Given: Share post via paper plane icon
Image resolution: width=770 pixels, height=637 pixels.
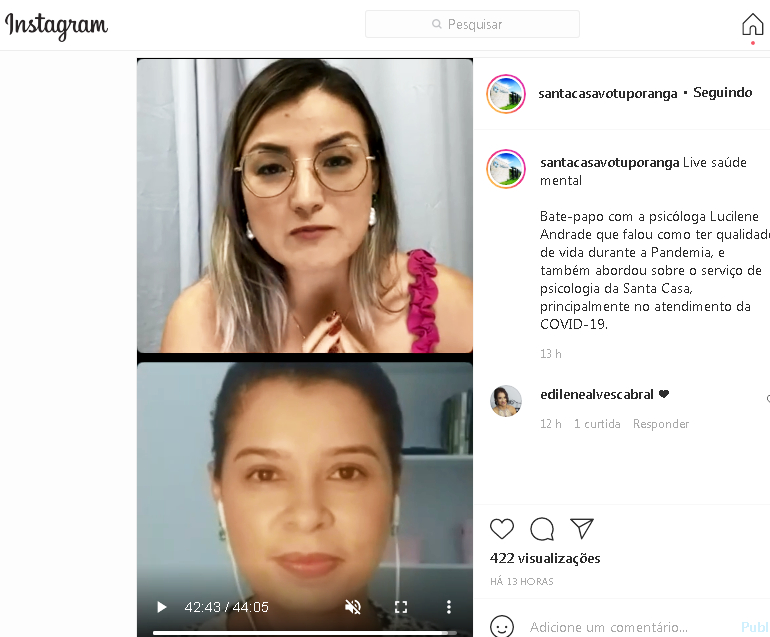Looking at the screenshot, I should point(582,528).
